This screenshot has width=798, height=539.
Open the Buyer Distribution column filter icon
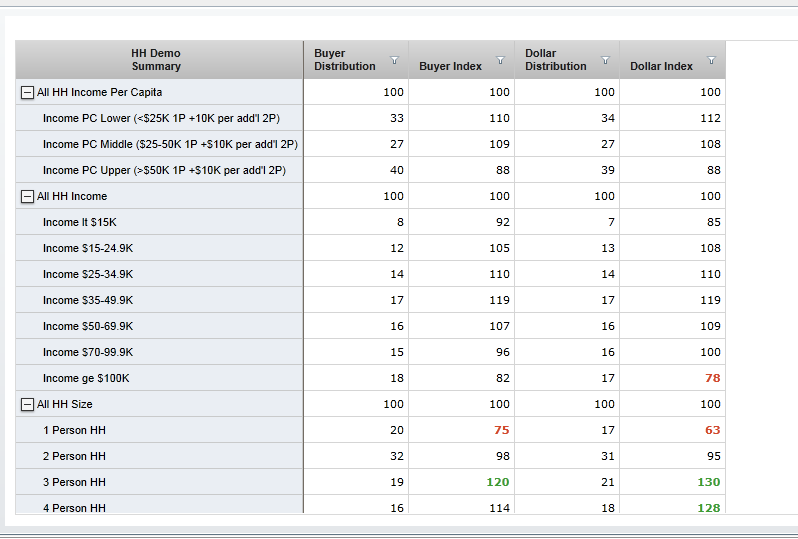(x=394, y=60)
